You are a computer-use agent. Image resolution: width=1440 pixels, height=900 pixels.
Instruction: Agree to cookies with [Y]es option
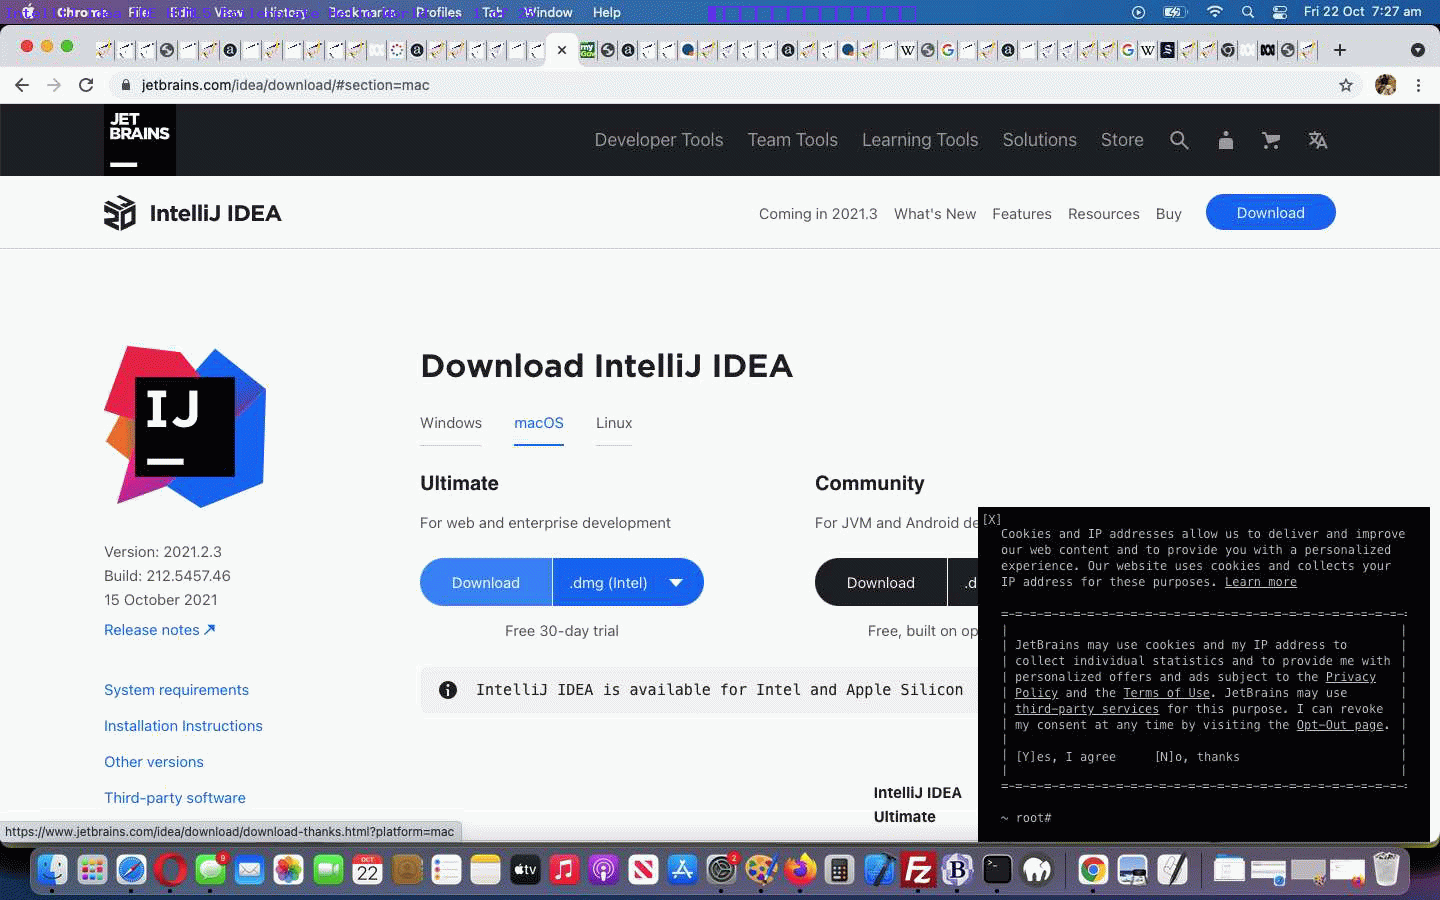click(x=1066, y=757)
